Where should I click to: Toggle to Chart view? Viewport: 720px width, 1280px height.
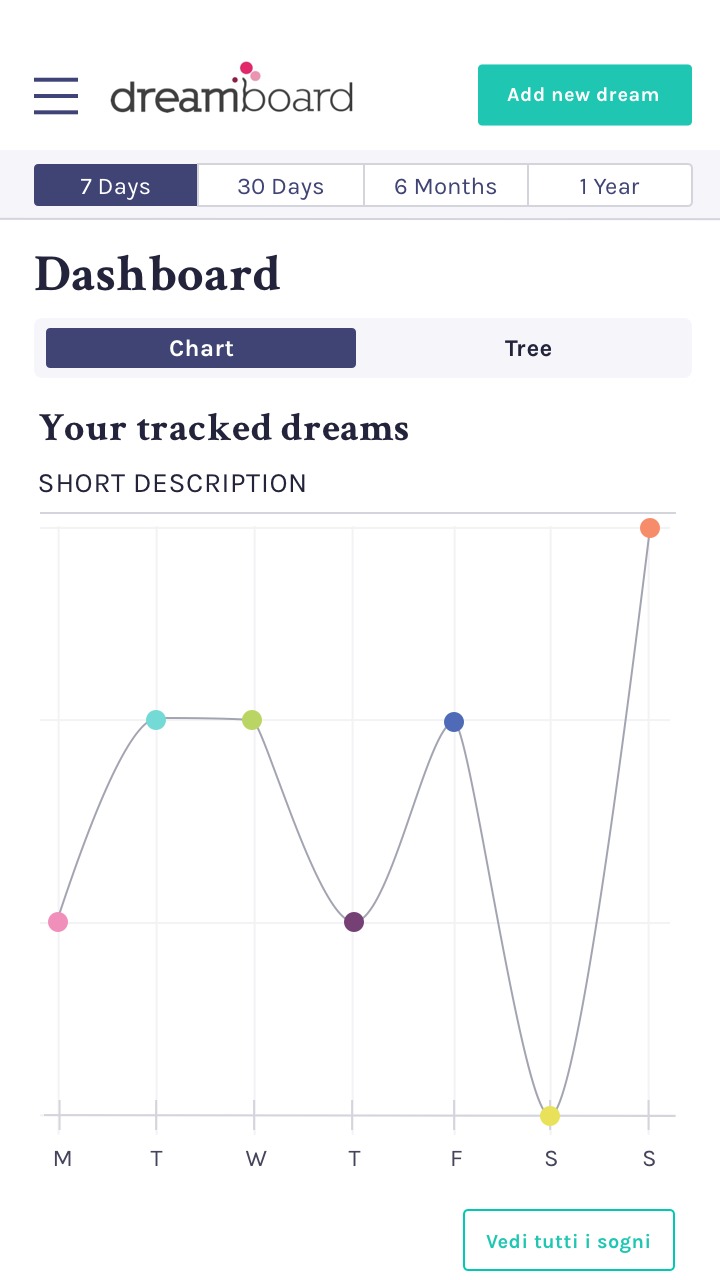pyautogui.click(x=201, y=348)
